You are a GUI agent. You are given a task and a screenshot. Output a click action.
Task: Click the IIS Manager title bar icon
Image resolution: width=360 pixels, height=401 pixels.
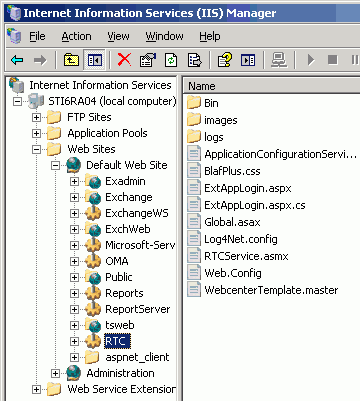coord(15,13)
